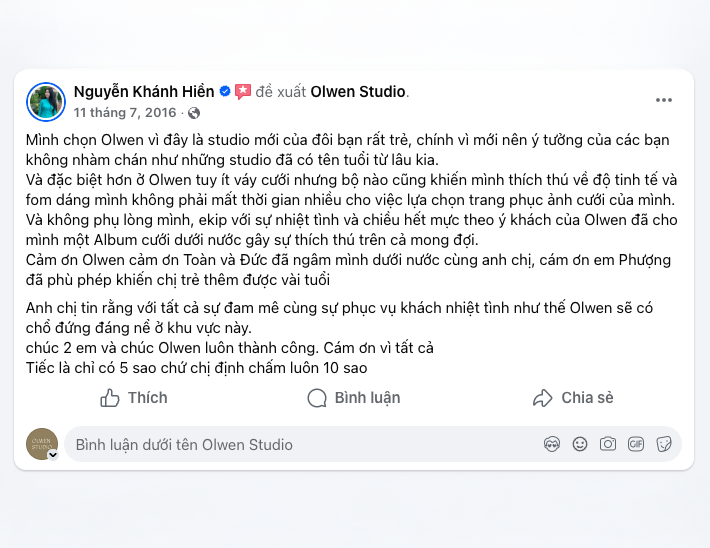This screenshot has height=548, width=710.
Task: Click the camera icon to attach photo
Action: (607, 444)
